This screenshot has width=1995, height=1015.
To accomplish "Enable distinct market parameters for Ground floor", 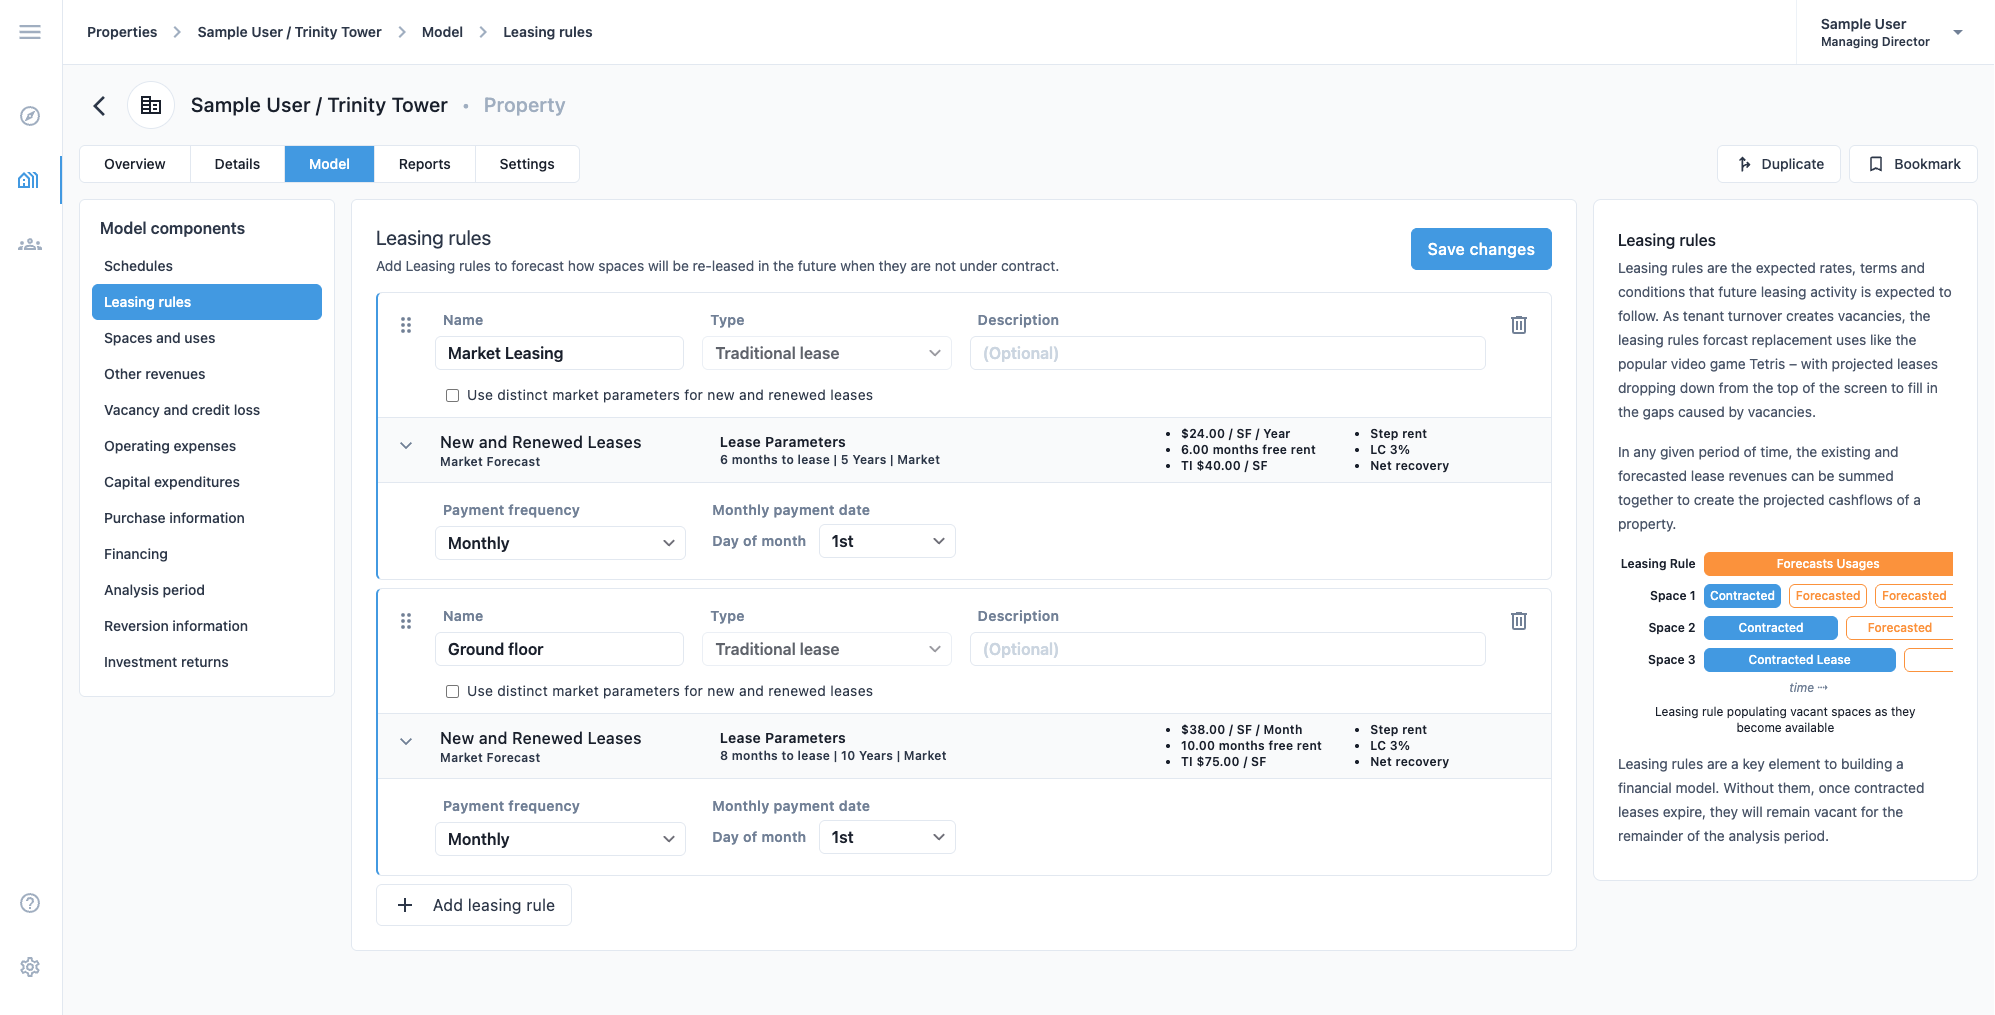I will pos(452,691).
